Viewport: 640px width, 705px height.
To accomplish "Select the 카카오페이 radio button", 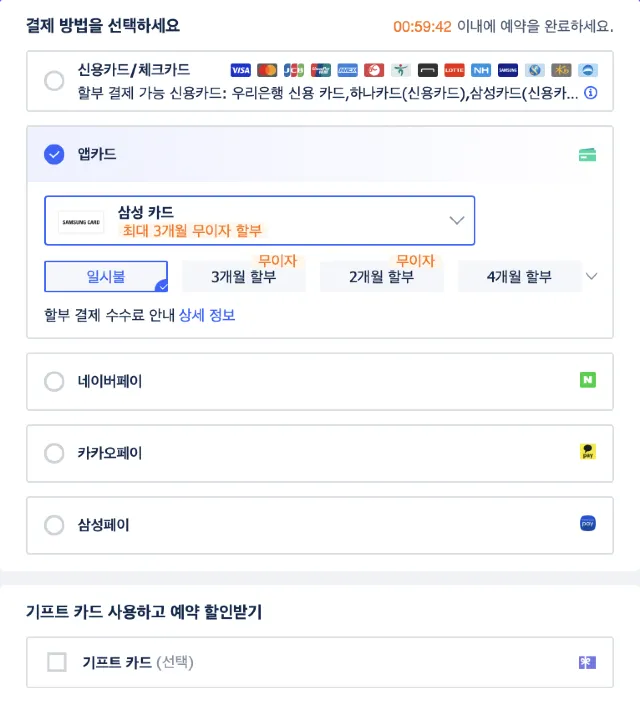I will coord(54,453).
